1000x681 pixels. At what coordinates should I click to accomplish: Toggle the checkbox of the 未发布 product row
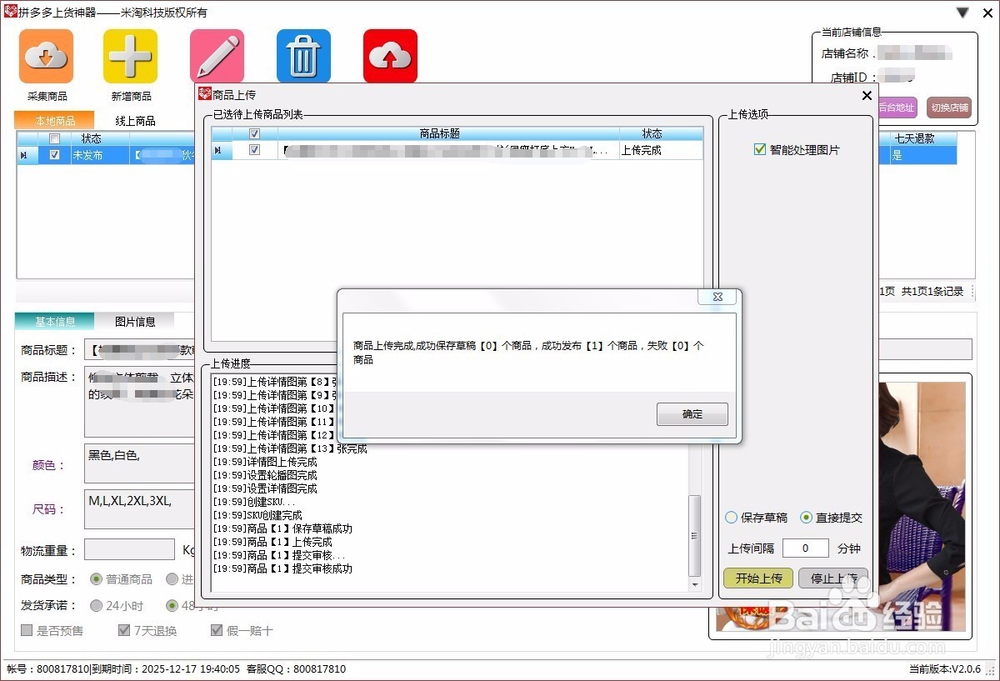click(x=54, y=154)
